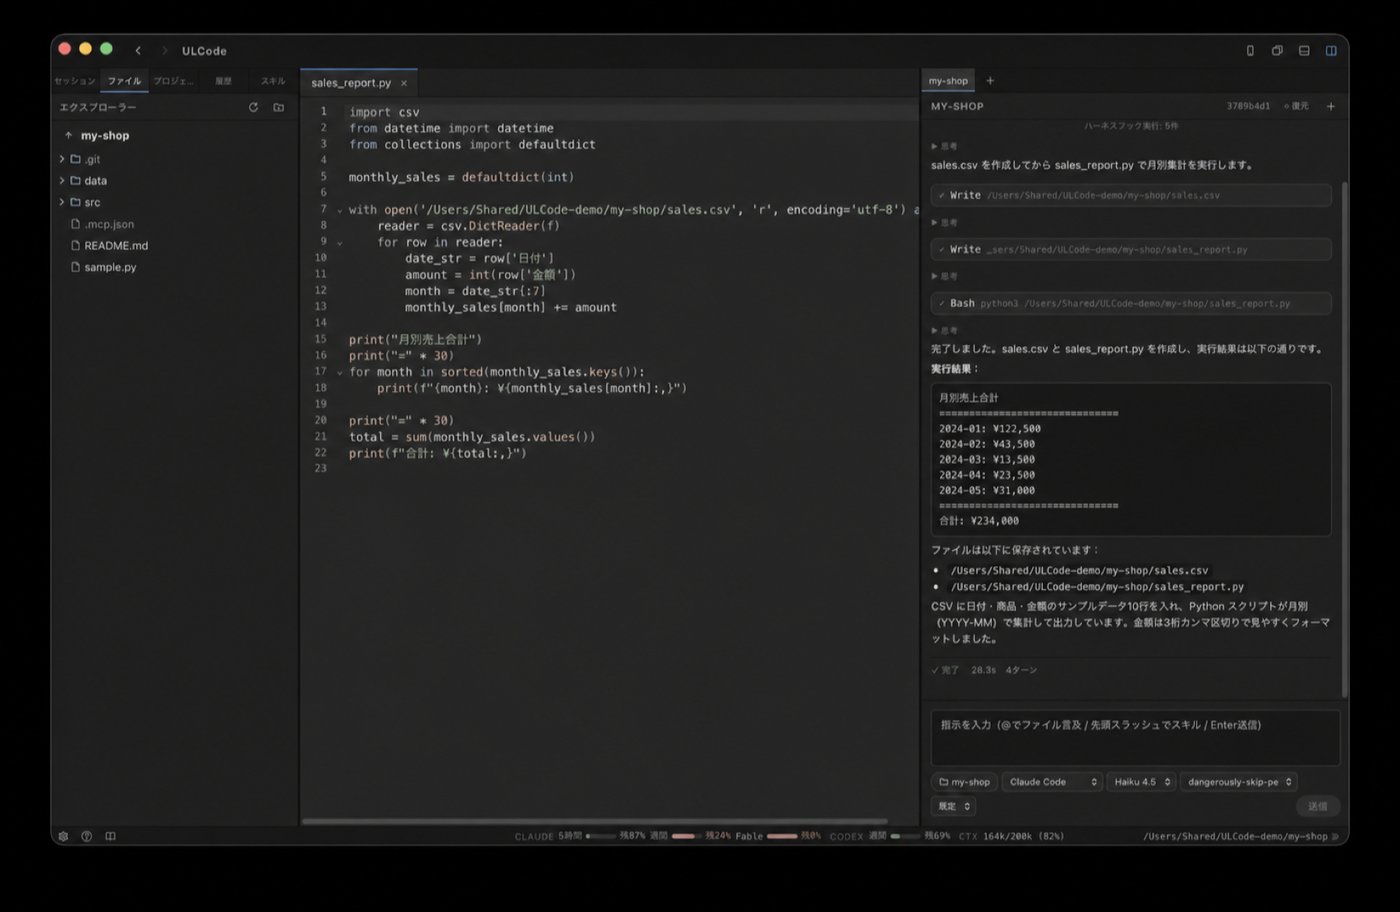
Task: Click the refresh icon in the explorer header
Action: [253, 107]
